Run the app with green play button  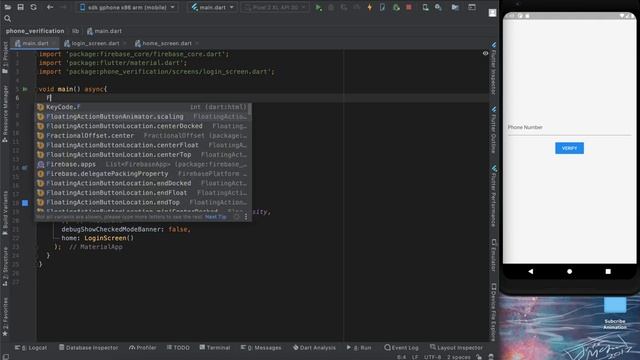[x=318, y=7]
